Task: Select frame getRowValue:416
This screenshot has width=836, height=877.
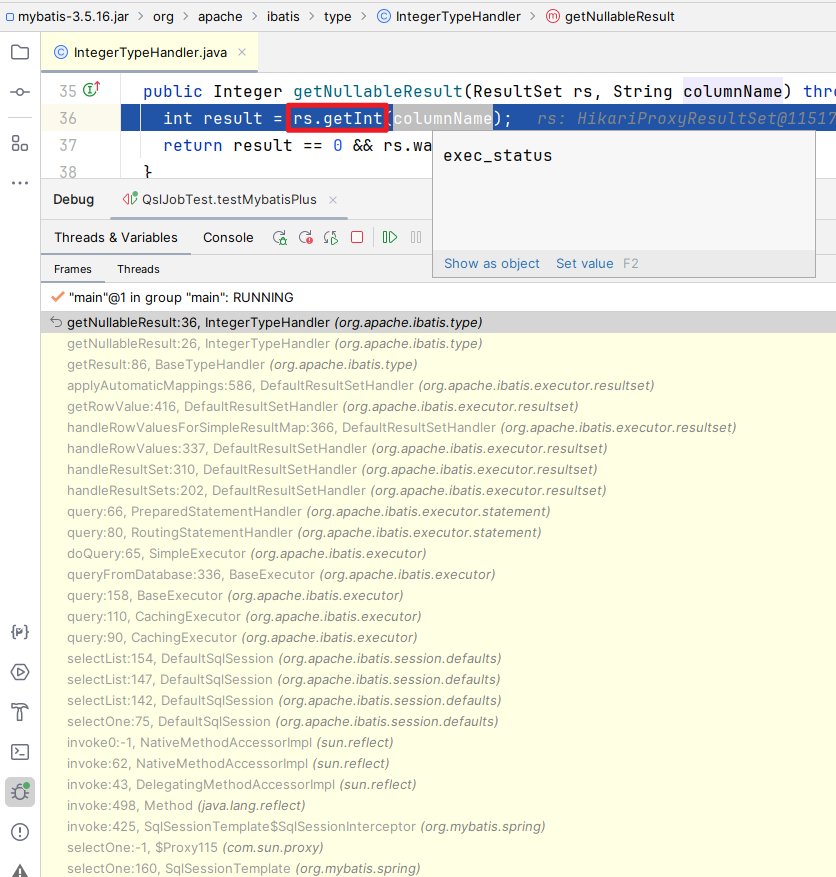Action: (x=438, y=407)
